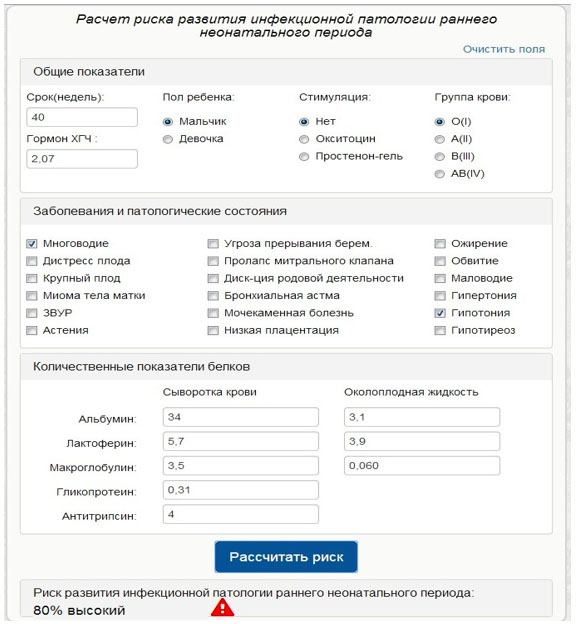The image size is (577, 624).
Task: Select the Девочка radio button
Action: point(168,139)
